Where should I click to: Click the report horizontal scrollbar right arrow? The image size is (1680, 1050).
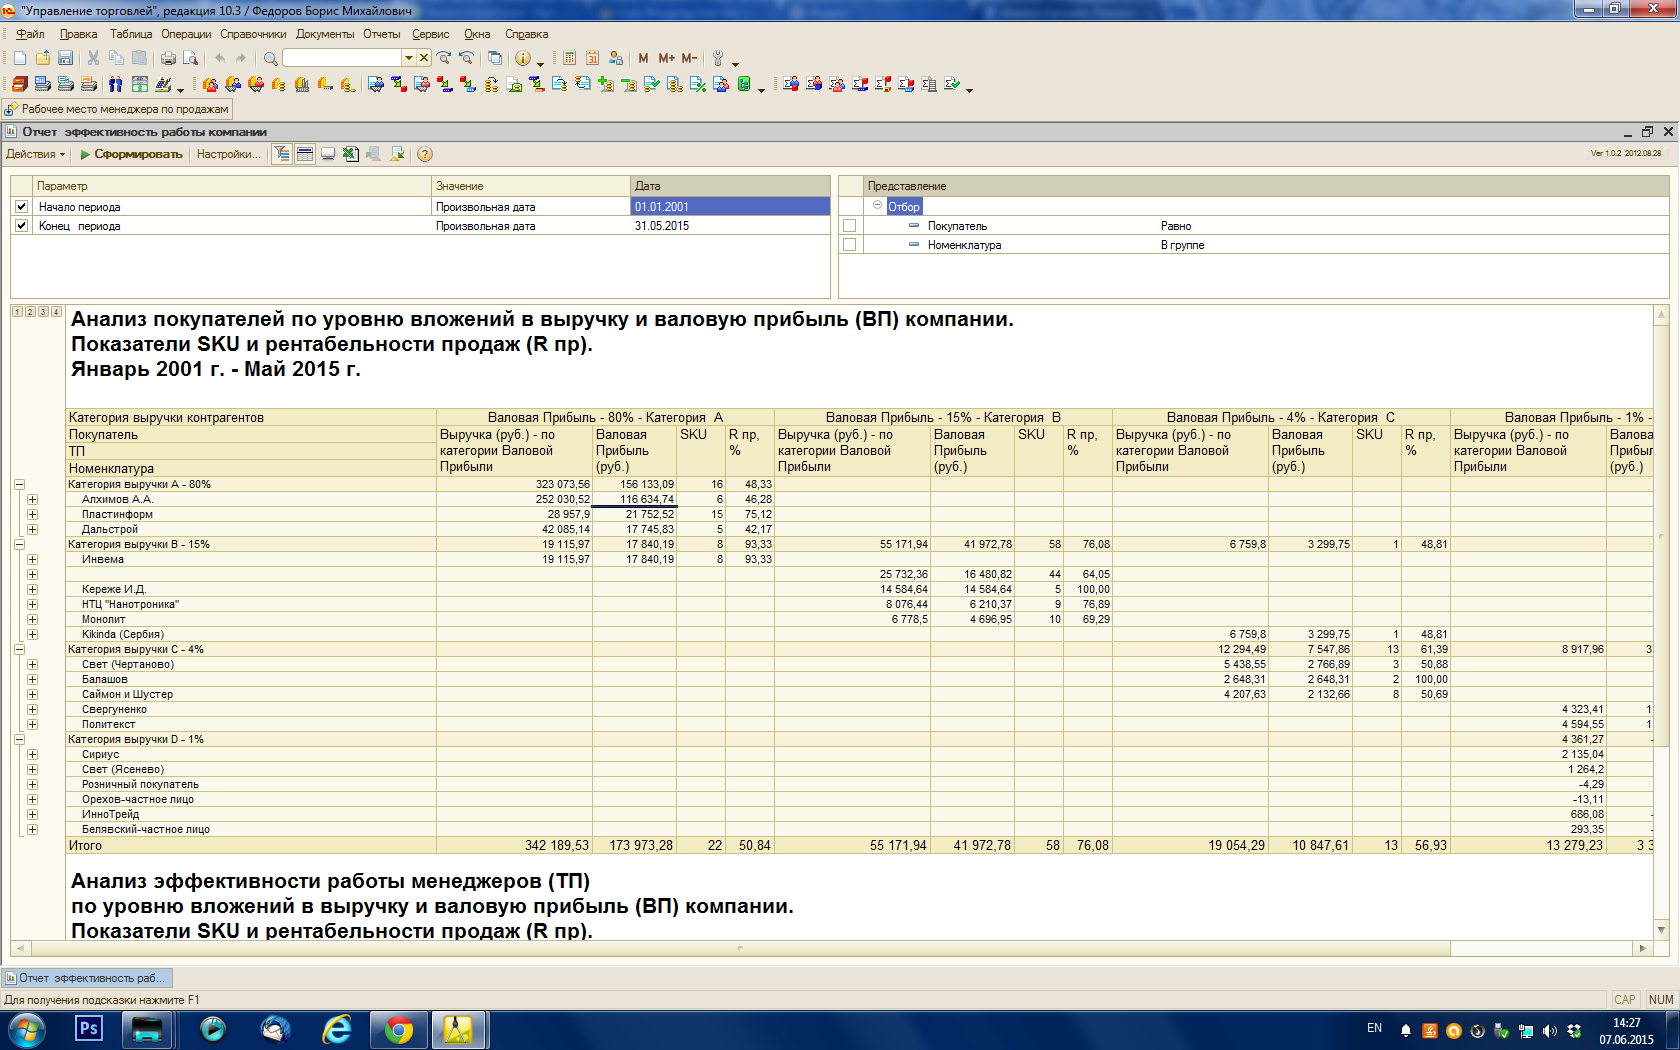coord(1642,948)
